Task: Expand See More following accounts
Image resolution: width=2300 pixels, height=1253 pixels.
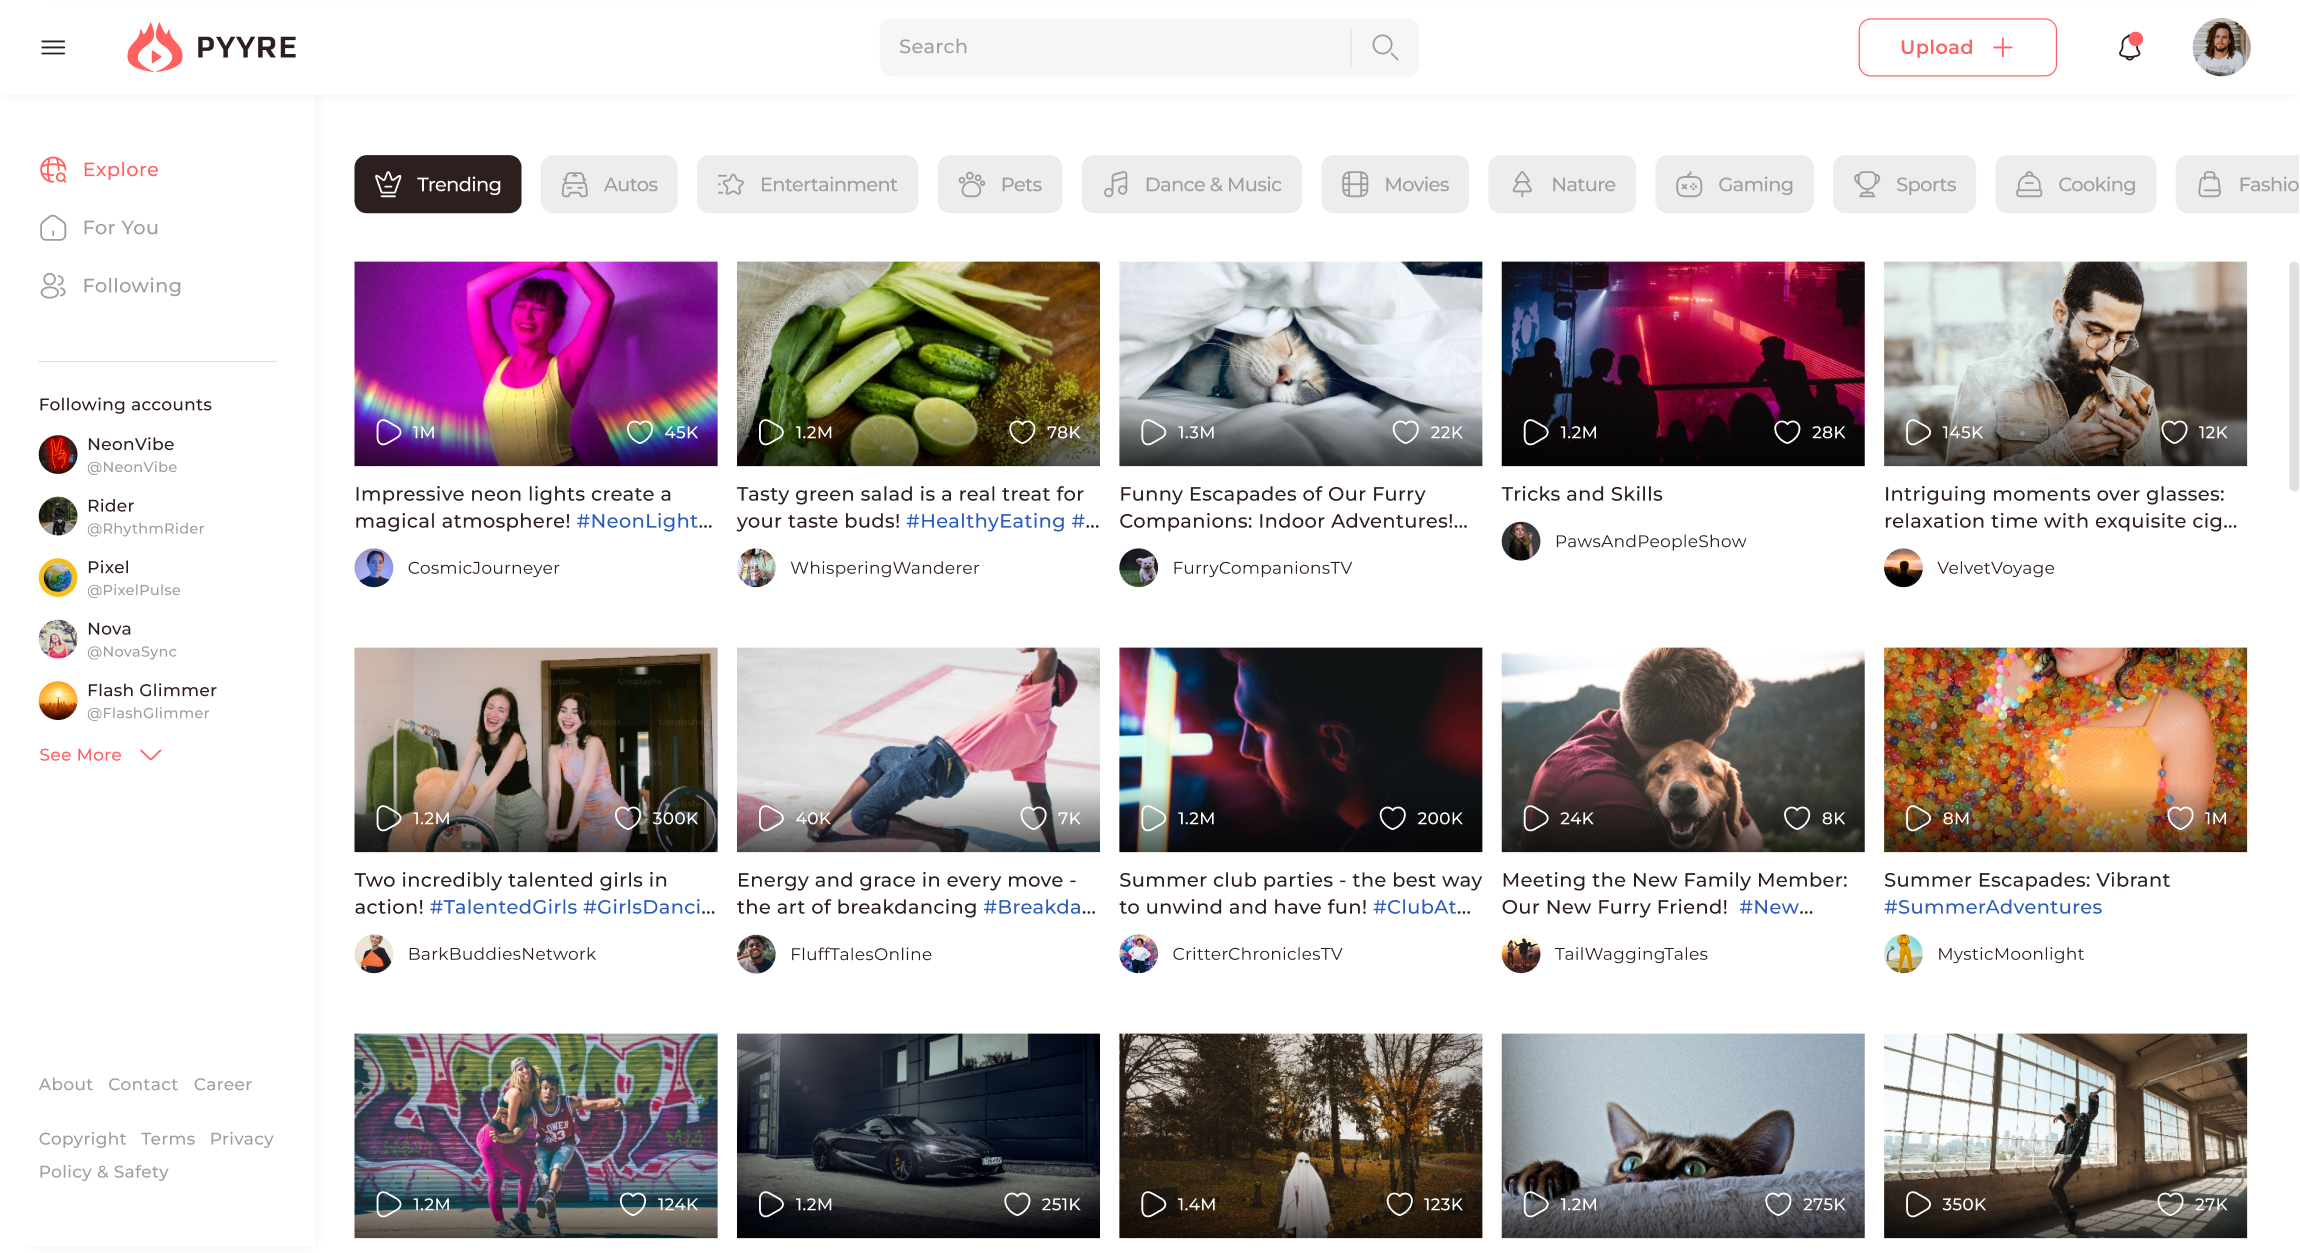Action: click(x=80, y=755)
